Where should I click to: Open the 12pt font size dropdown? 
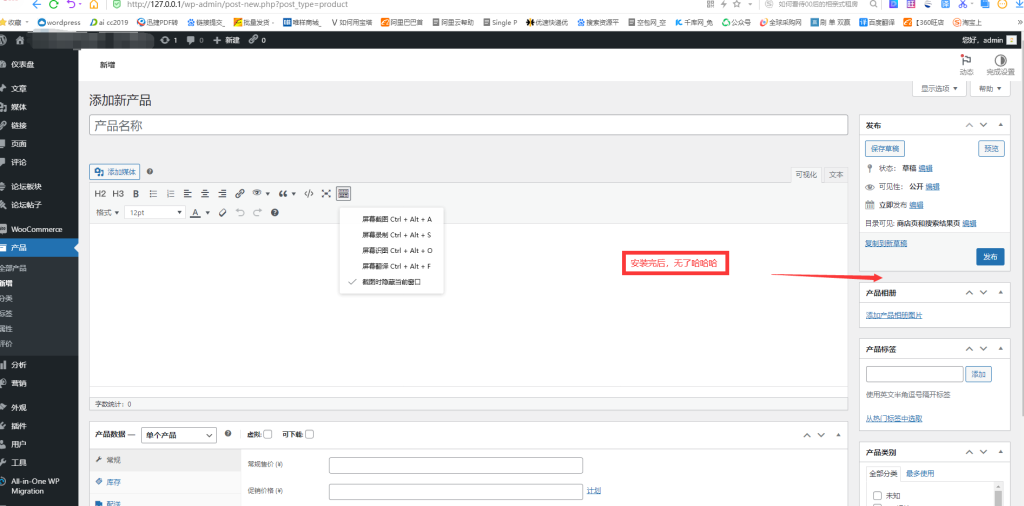pos(154,212)
